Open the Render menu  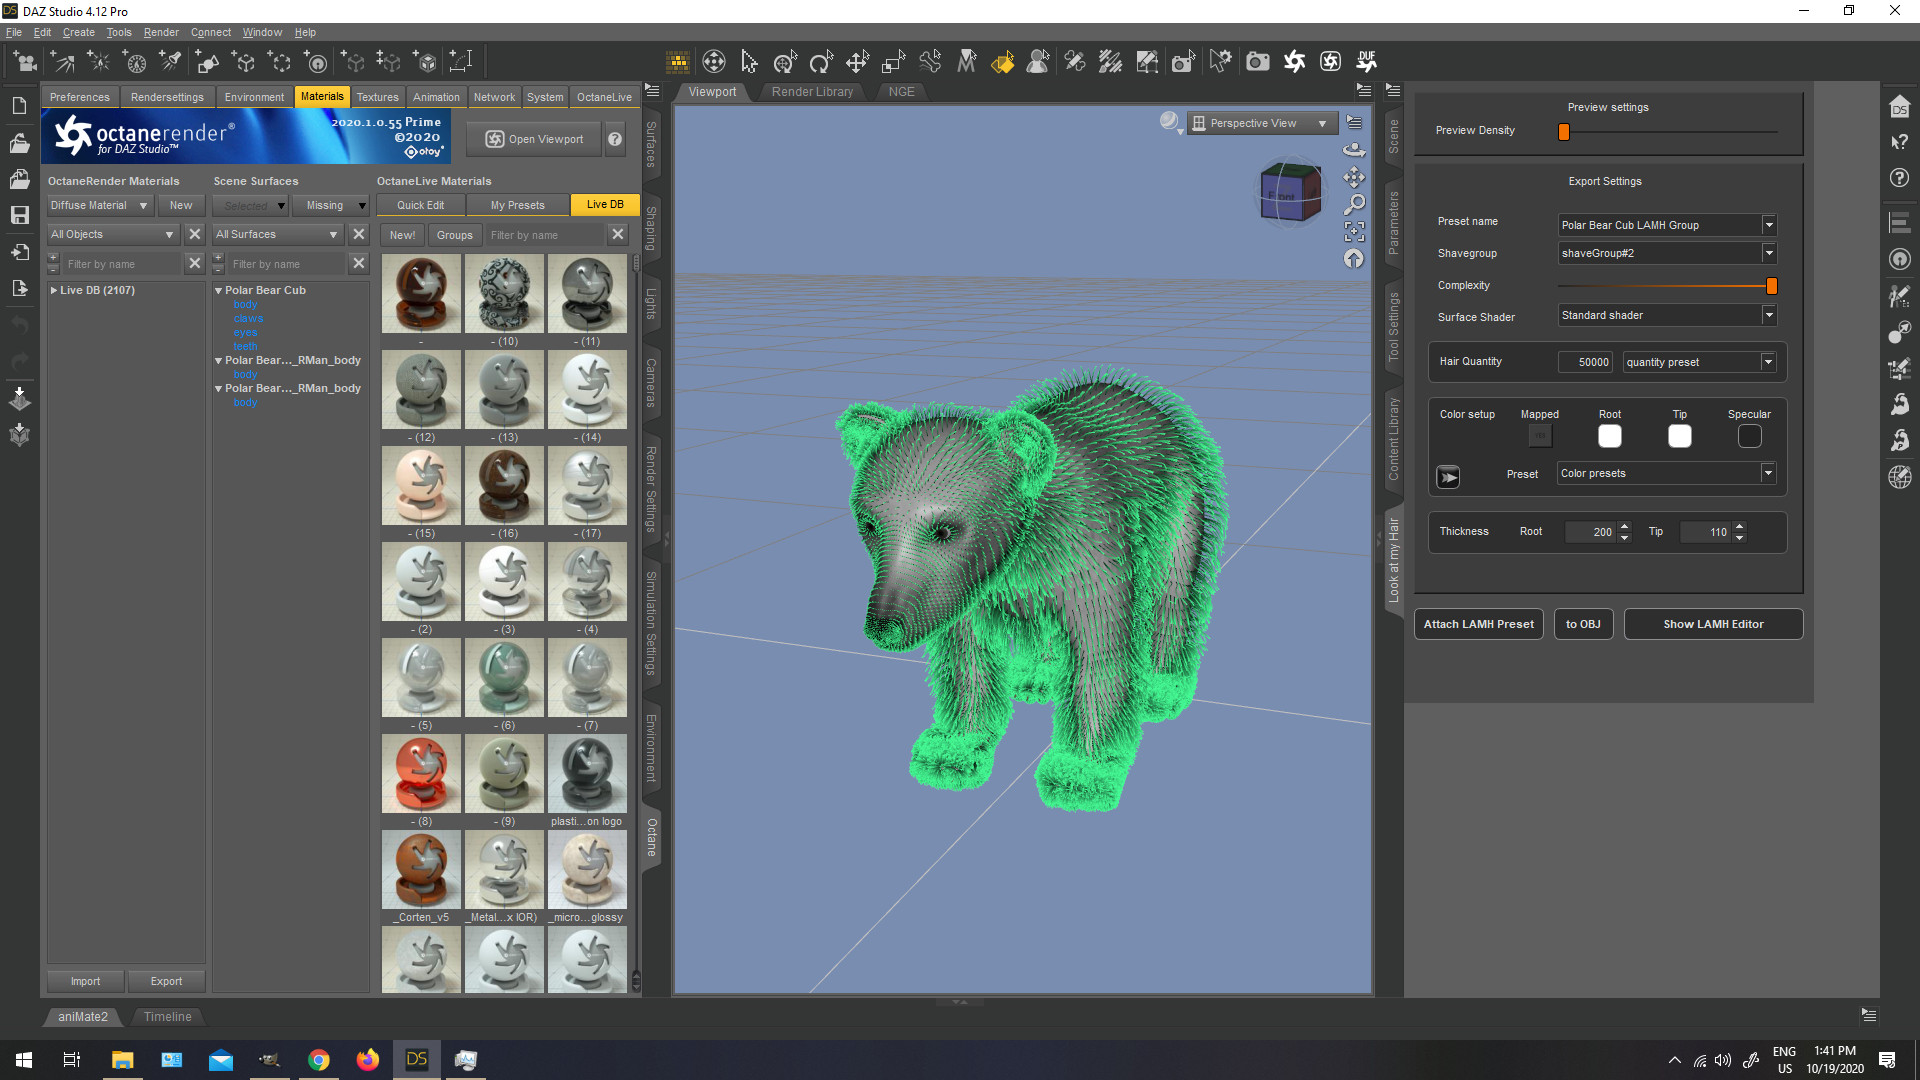point(160,32)
